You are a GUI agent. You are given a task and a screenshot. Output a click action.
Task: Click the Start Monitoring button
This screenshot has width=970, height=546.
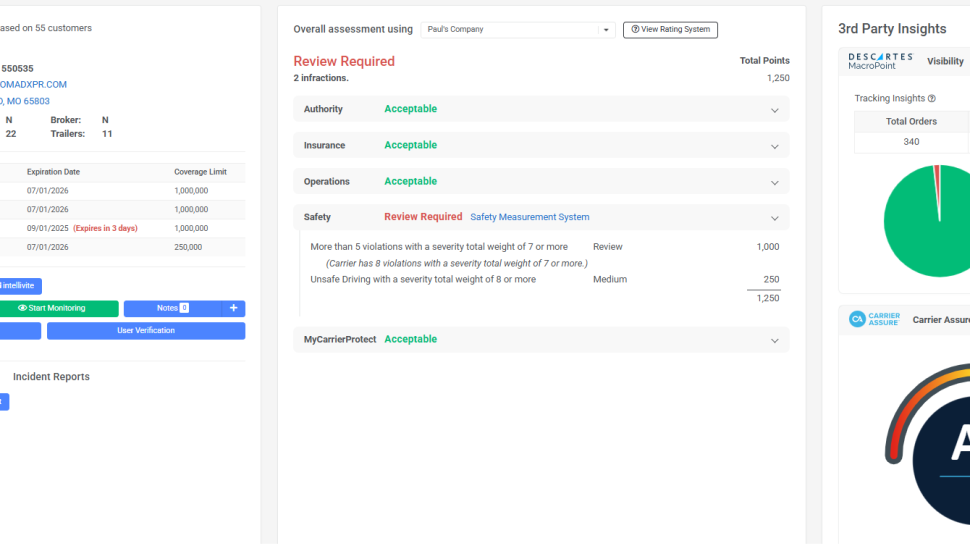[x=57, y=309]
